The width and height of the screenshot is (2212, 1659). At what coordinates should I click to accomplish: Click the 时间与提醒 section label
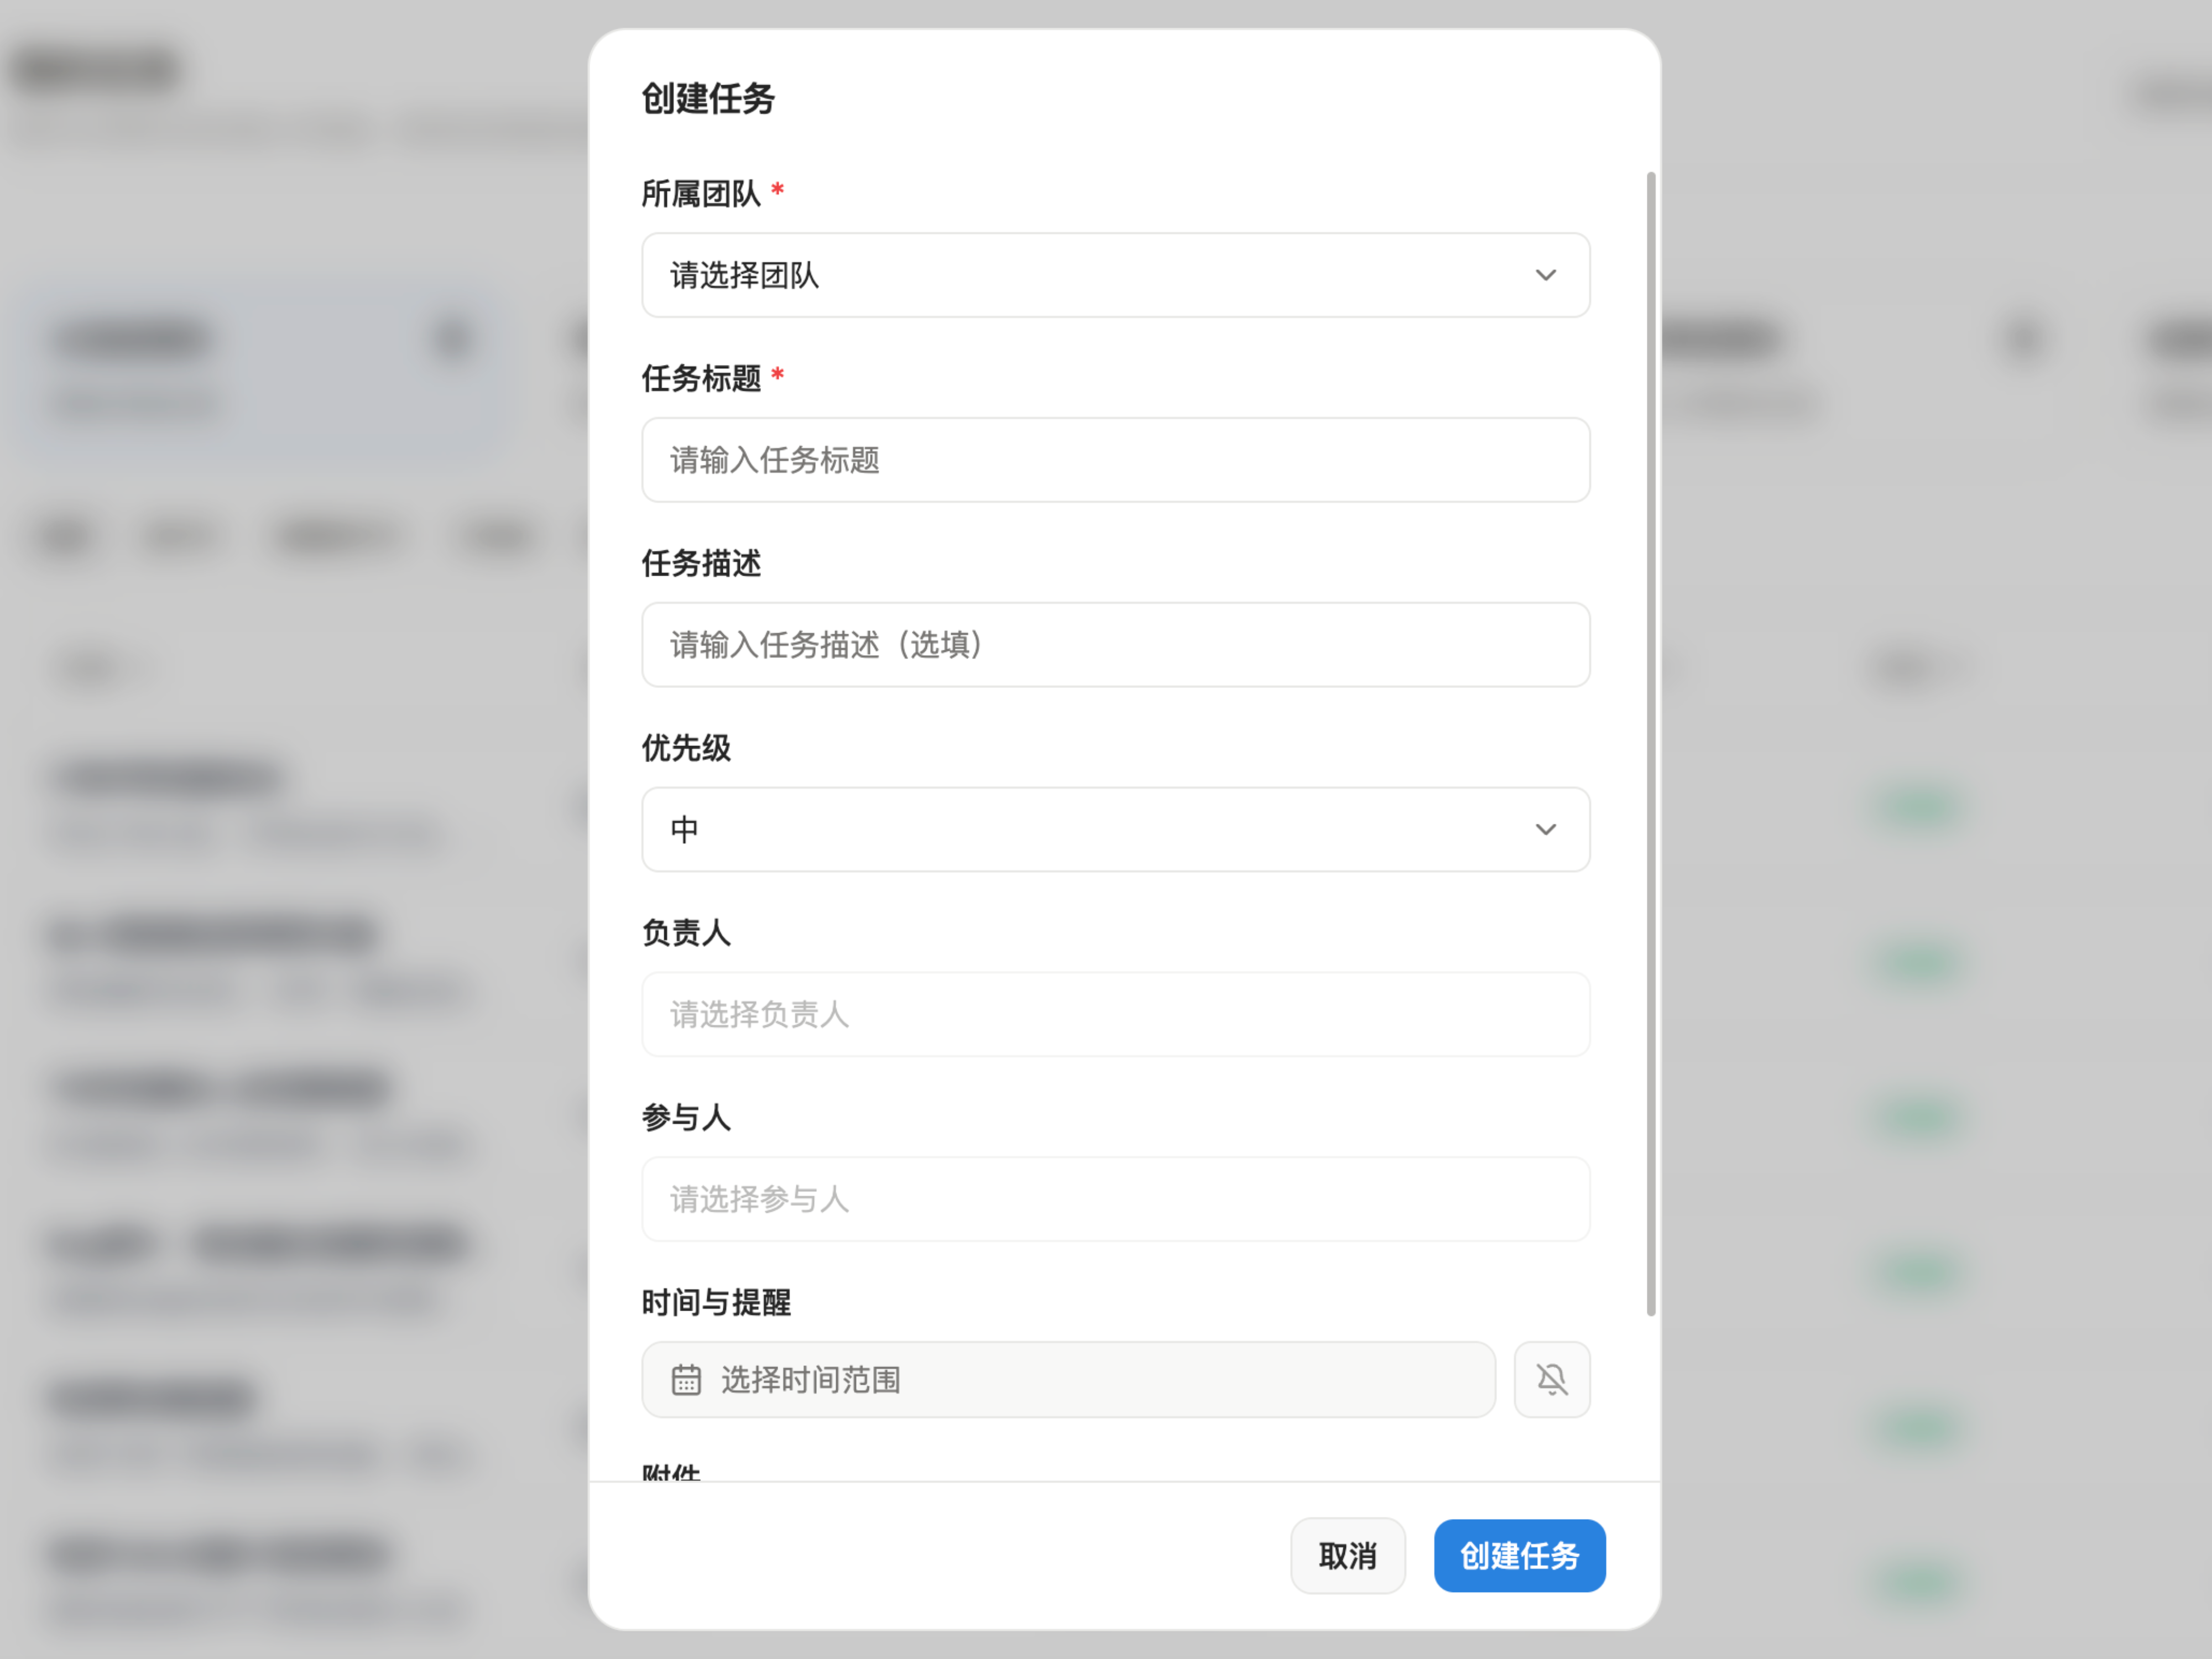pyautogui.click(x=716, y=1302)
